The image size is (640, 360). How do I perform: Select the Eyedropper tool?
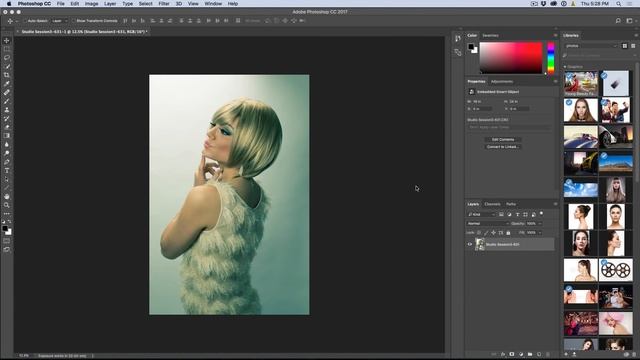[7, 84]
